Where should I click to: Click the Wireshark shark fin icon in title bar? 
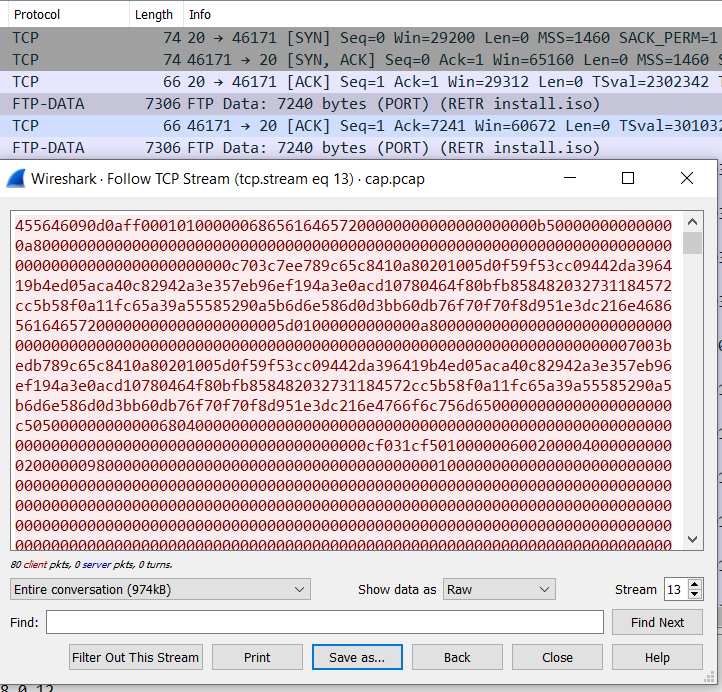pyautogui.click(x=17, y=179)
